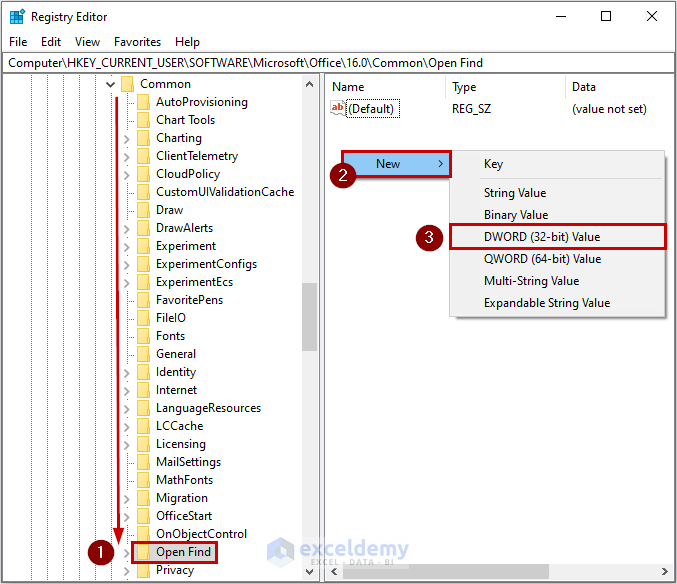Click the Draw folder icon
Image resolution: width=677 pixels, height=584 pixels.
[x=143, y=210]
